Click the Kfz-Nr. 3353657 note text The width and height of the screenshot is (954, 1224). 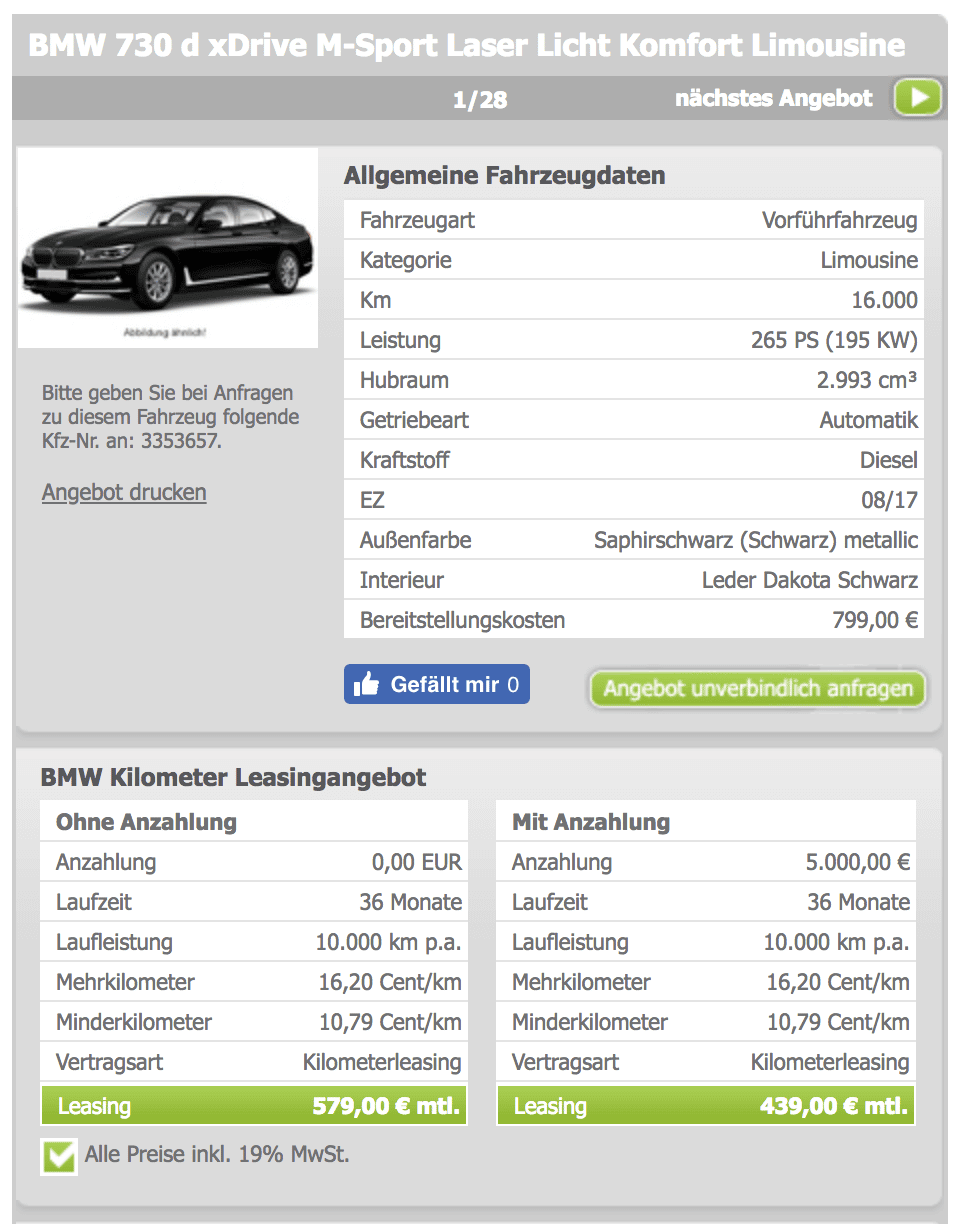pyautogui.click(x=170, y=417)
